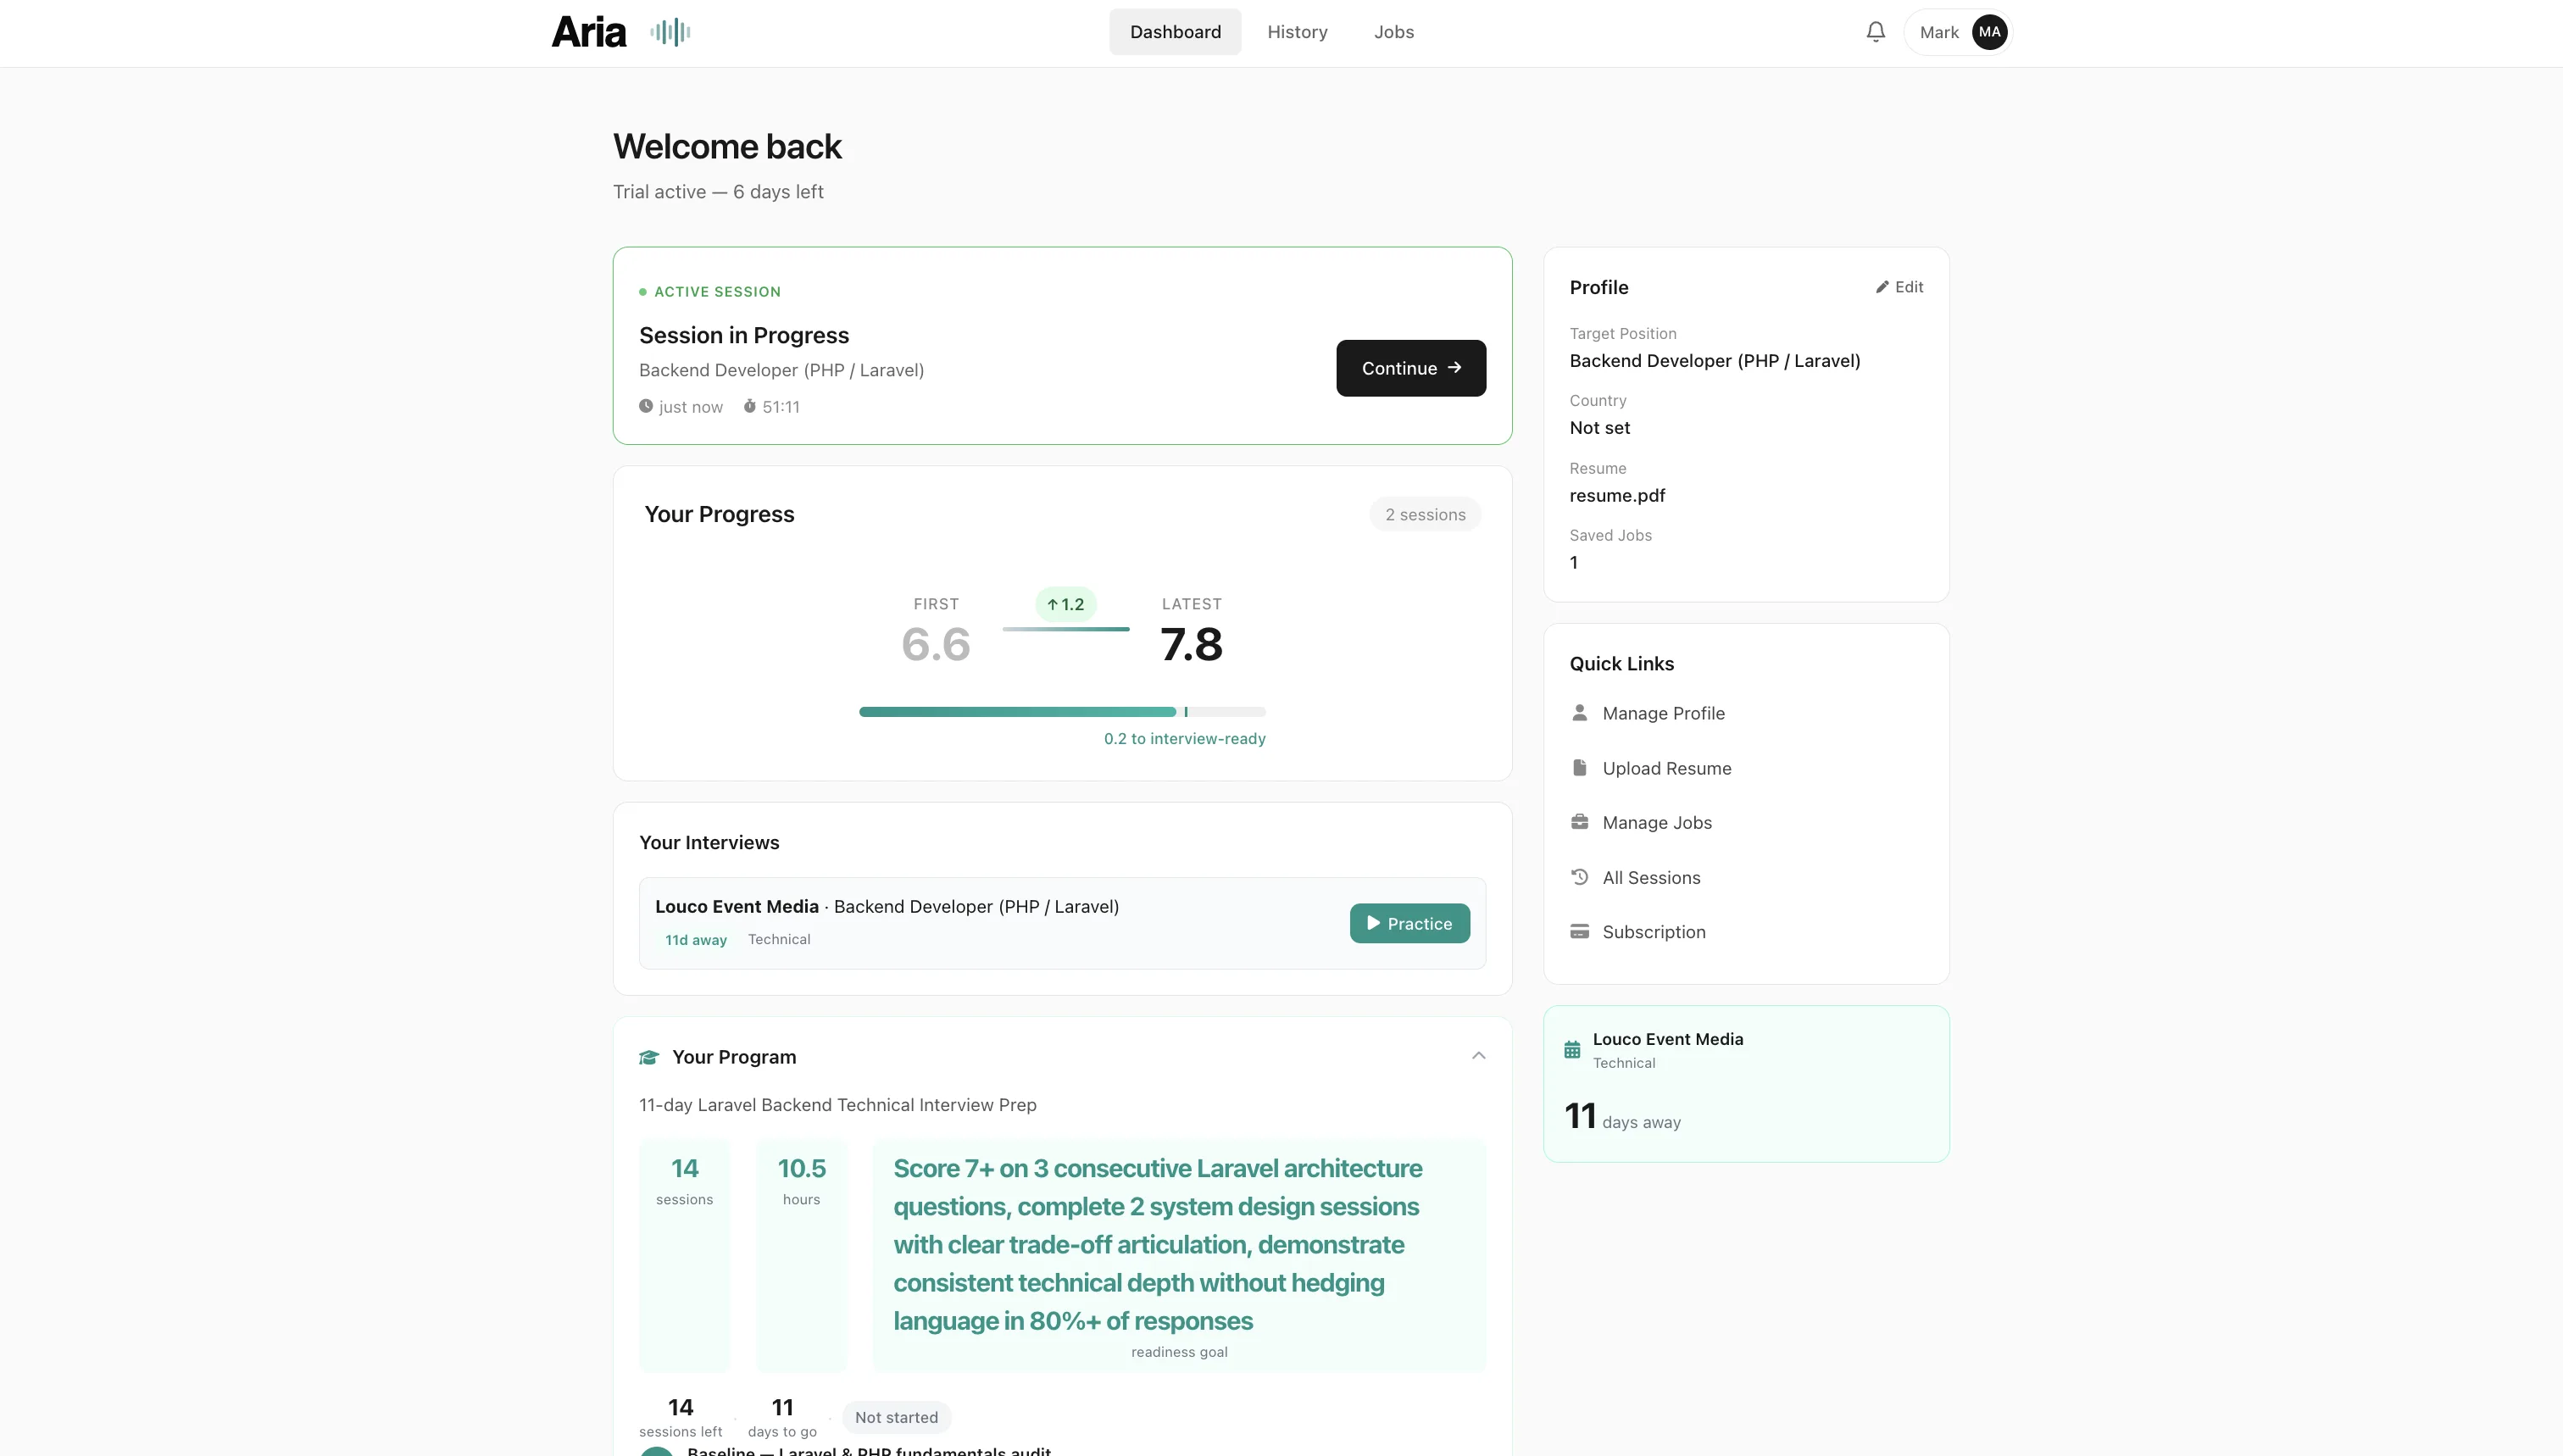The width and height of the screenshot is (2563, 1456).
Task: Collapse the Your Program section
Action: coord(1478,1056)
